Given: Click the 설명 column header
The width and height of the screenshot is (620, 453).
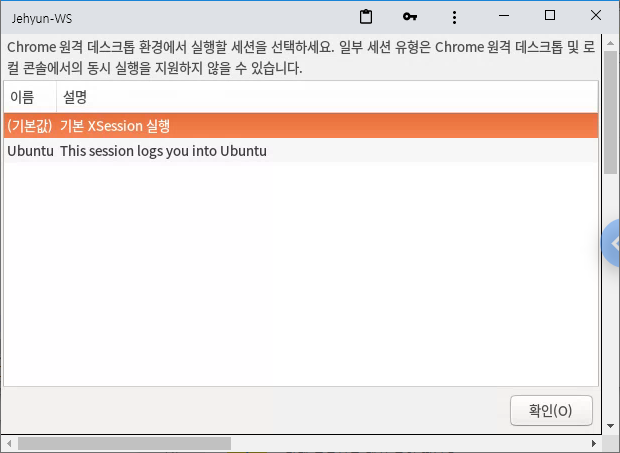Looking at the screenshot, I should [x=327, y=97].
